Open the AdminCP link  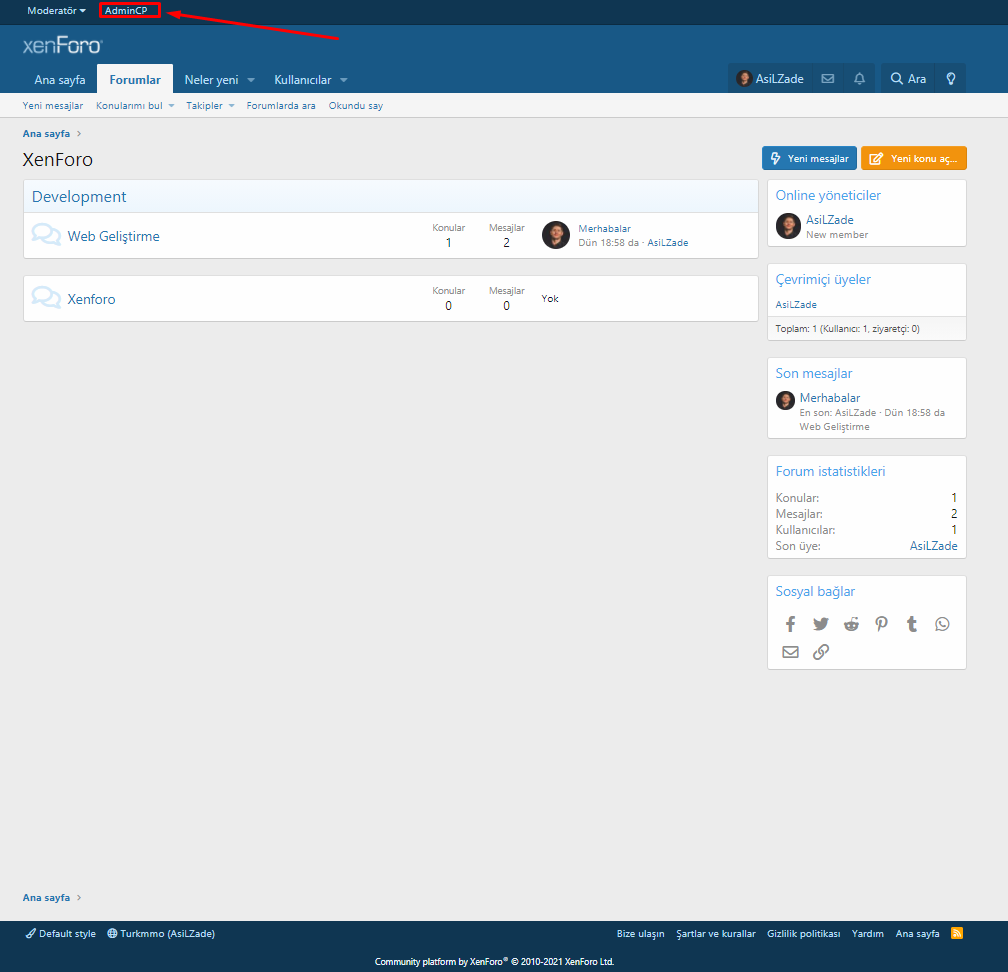point(126,10)
